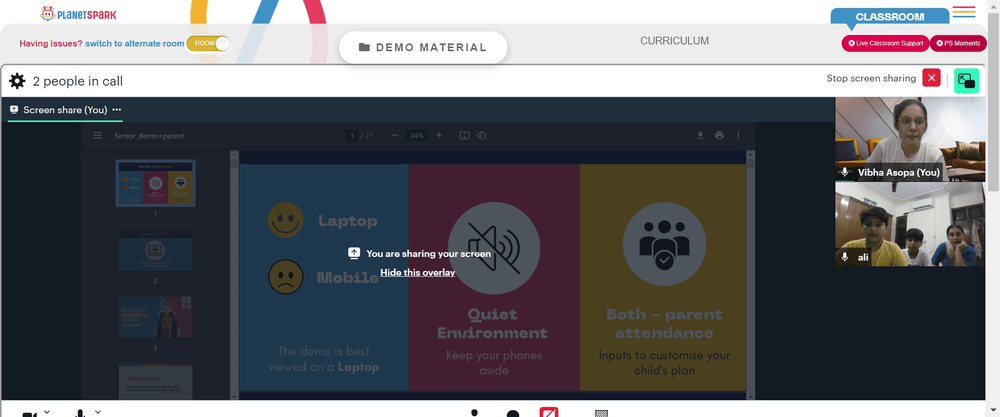Click Live Classroom Support button
This screenshot has height=417, width=1000.
coord(885,43)
